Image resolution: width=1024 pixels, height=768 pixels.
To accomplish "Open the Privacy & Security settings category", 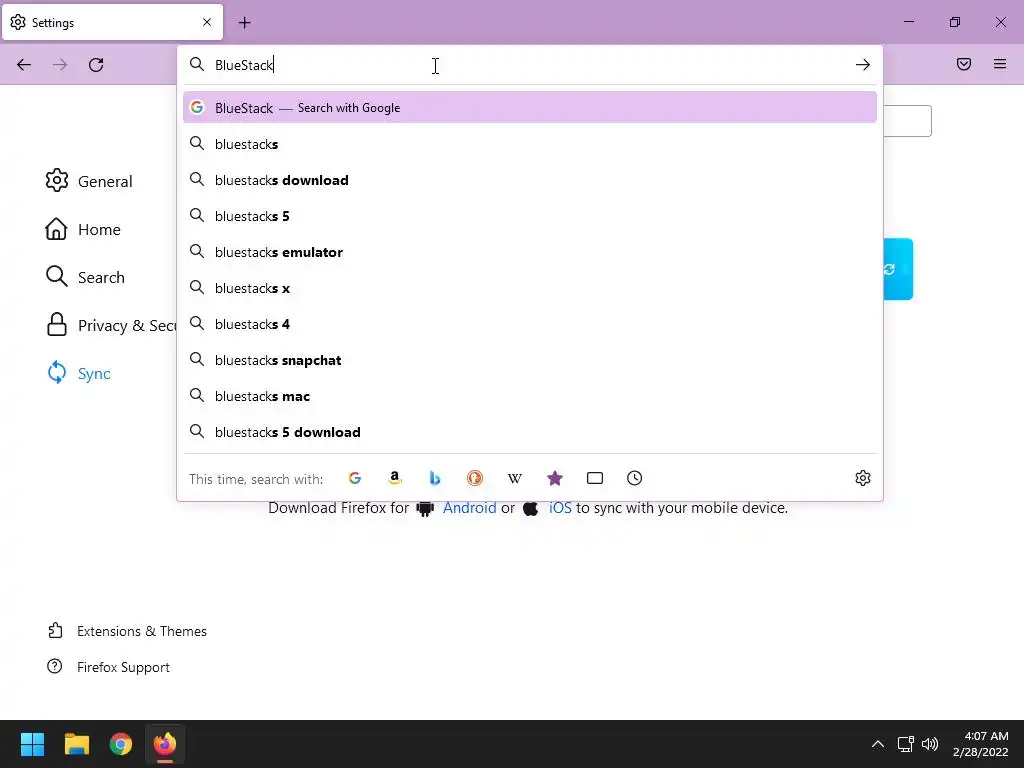I will (111, 325).
